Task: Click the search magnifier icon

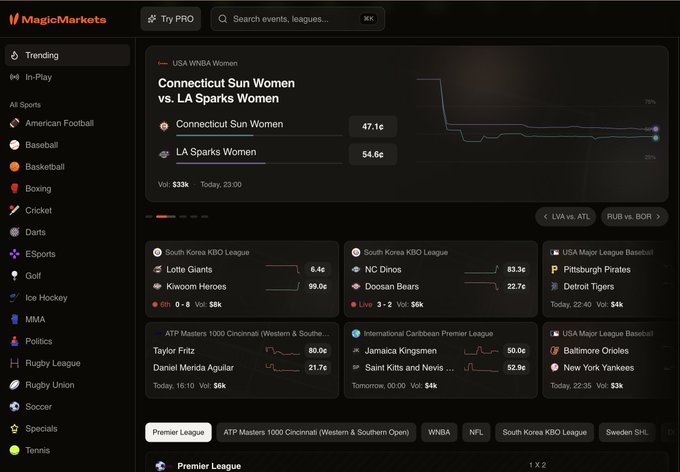Action: (222, 19)
